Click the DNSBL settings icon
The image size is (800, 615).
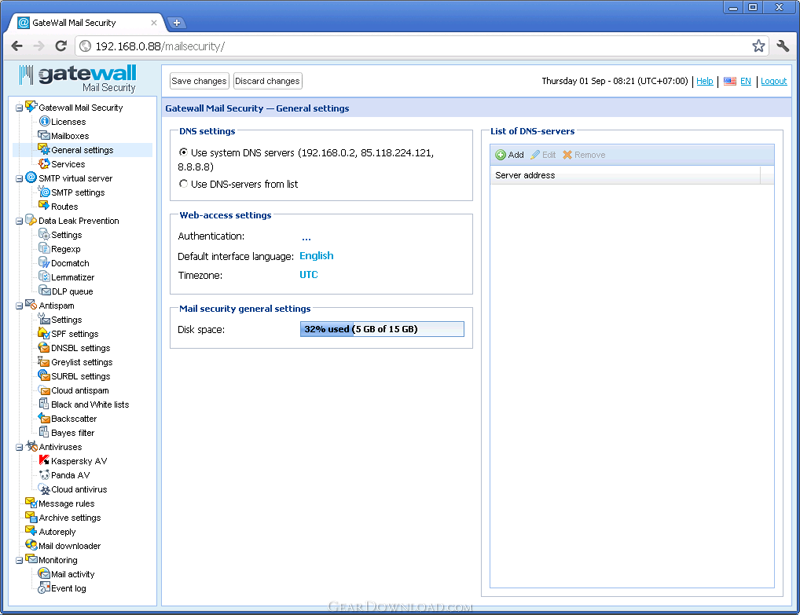44,348
